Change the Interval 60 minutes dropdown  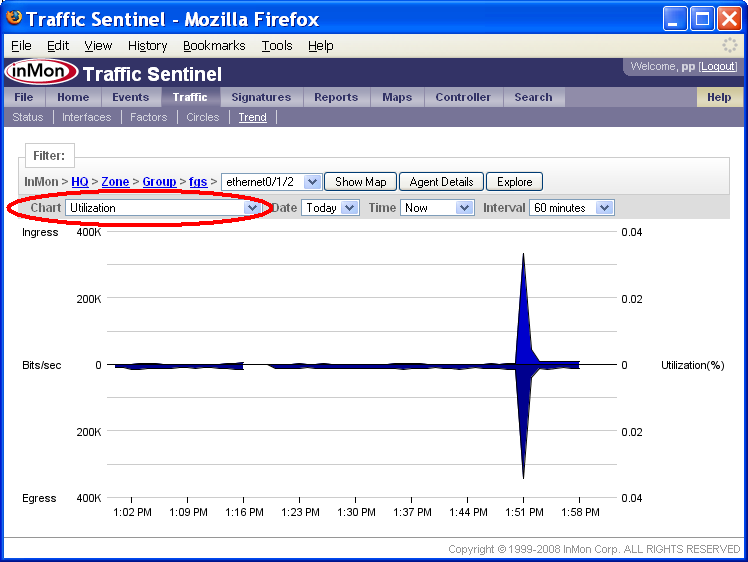(572, 208)
